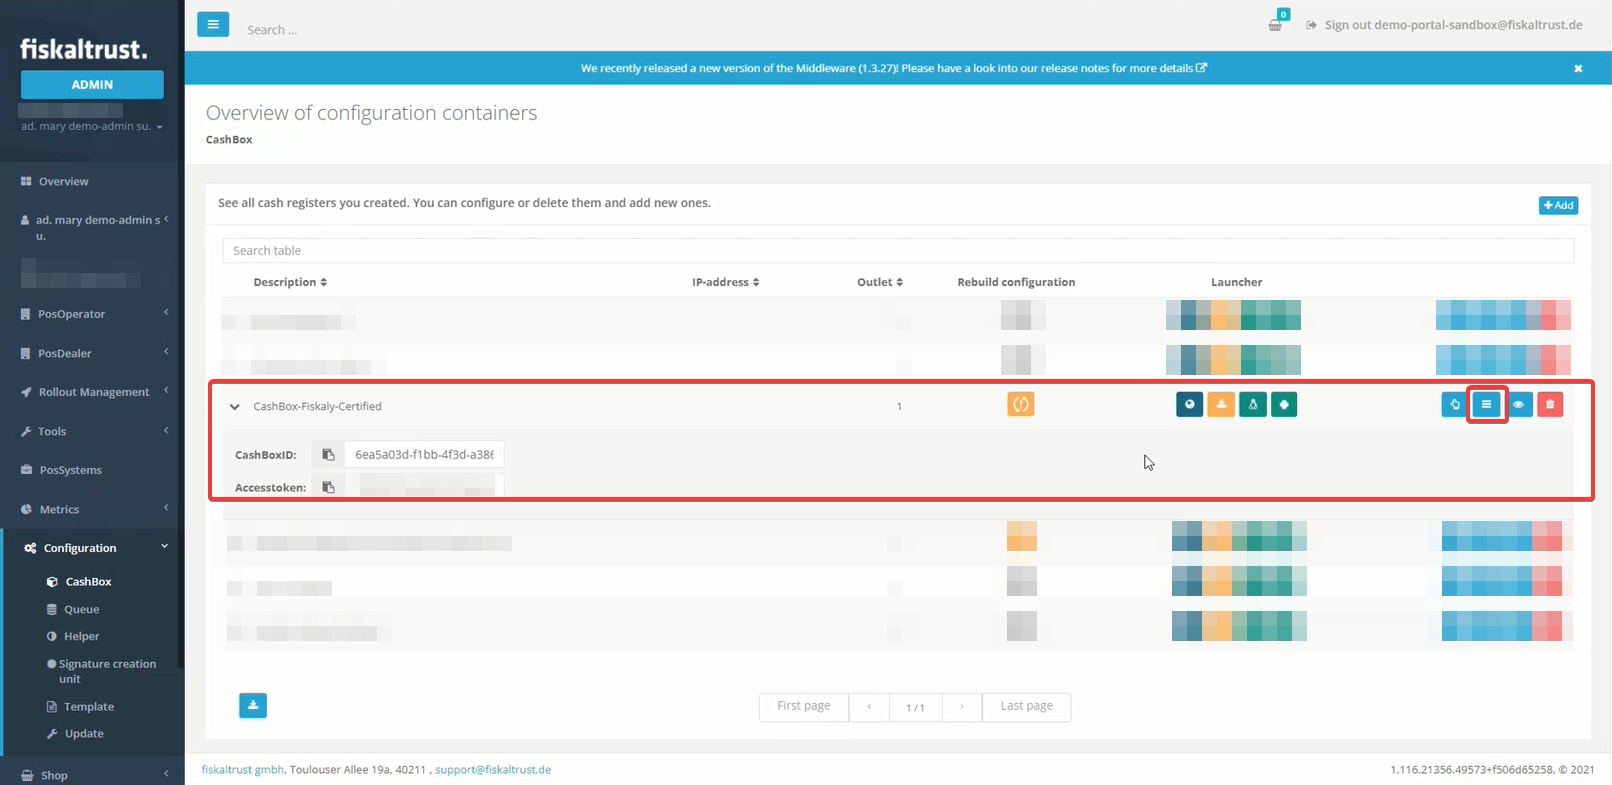Open the fiskaltrust gmbh footer link
The width and height of the screenshot is (1612, 785).
(243, 770)
